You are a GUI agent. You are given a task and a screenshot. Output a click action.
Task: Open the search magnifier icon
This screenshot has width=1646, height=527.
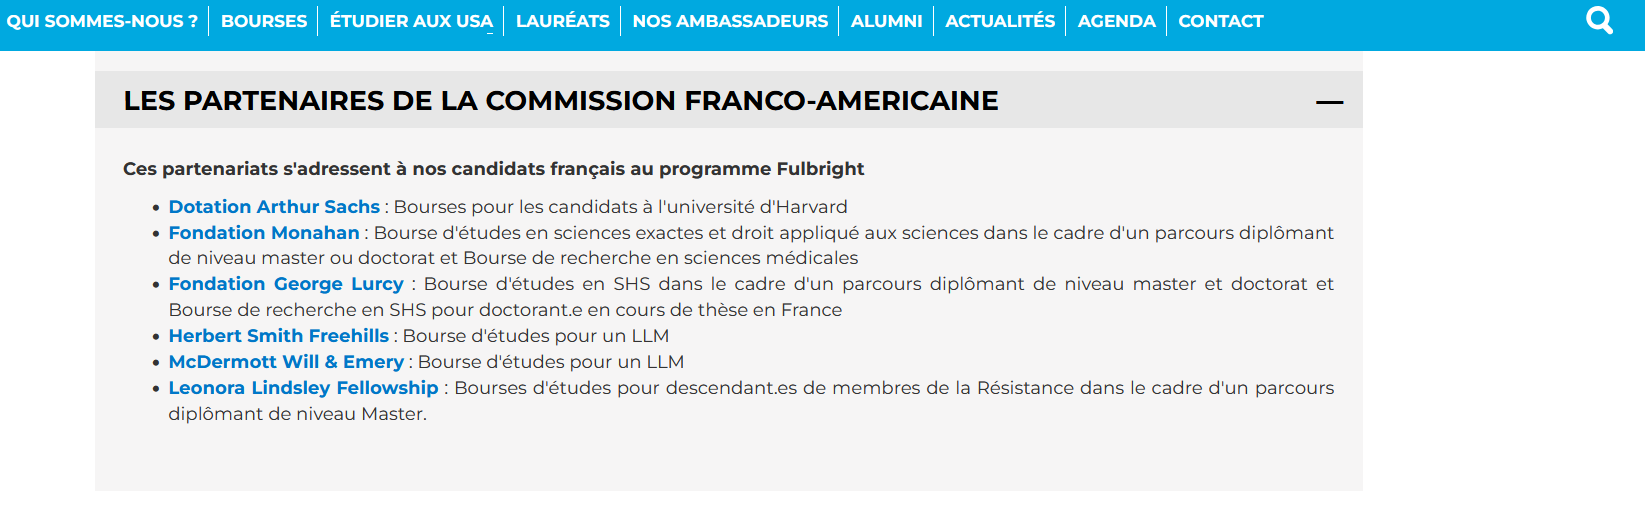pyautogui.click(x=1600, y=20)
